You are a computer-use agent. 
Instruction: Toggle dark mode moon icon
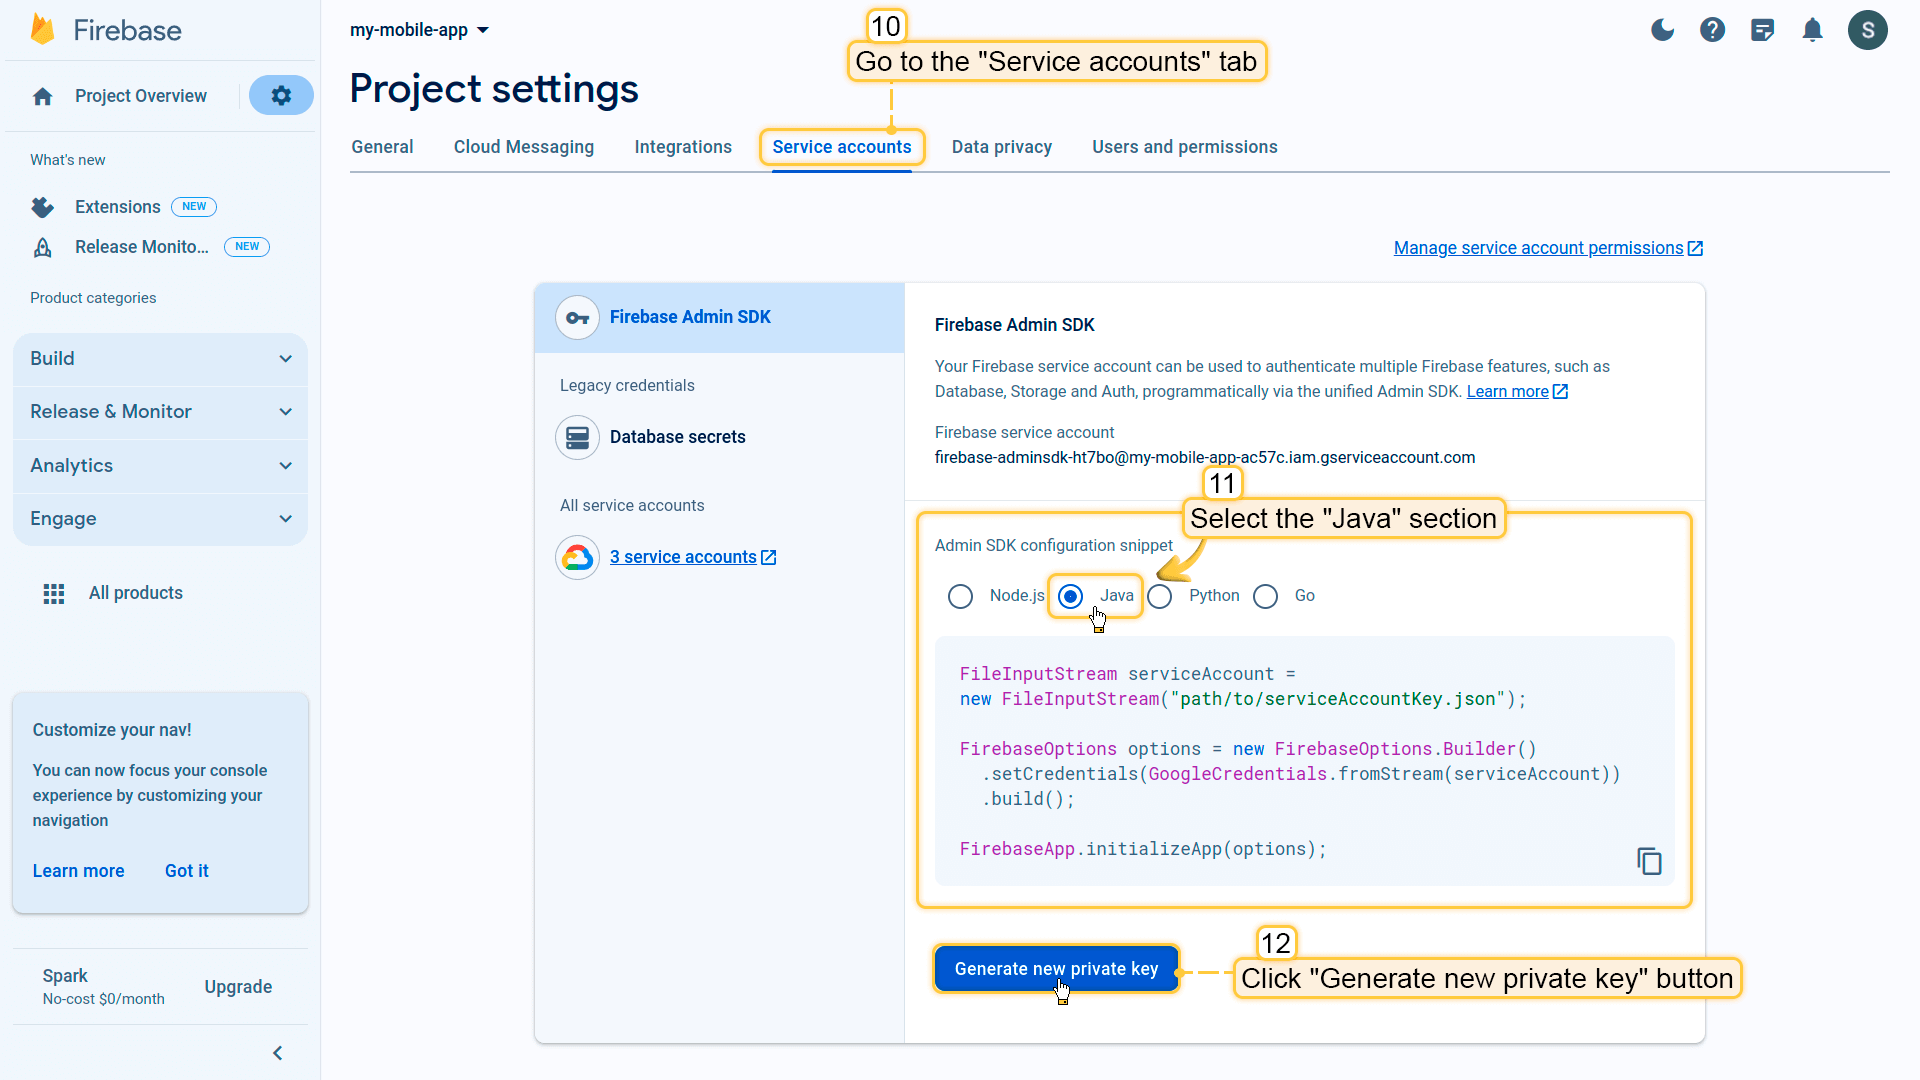click(x=1662, y=30)
